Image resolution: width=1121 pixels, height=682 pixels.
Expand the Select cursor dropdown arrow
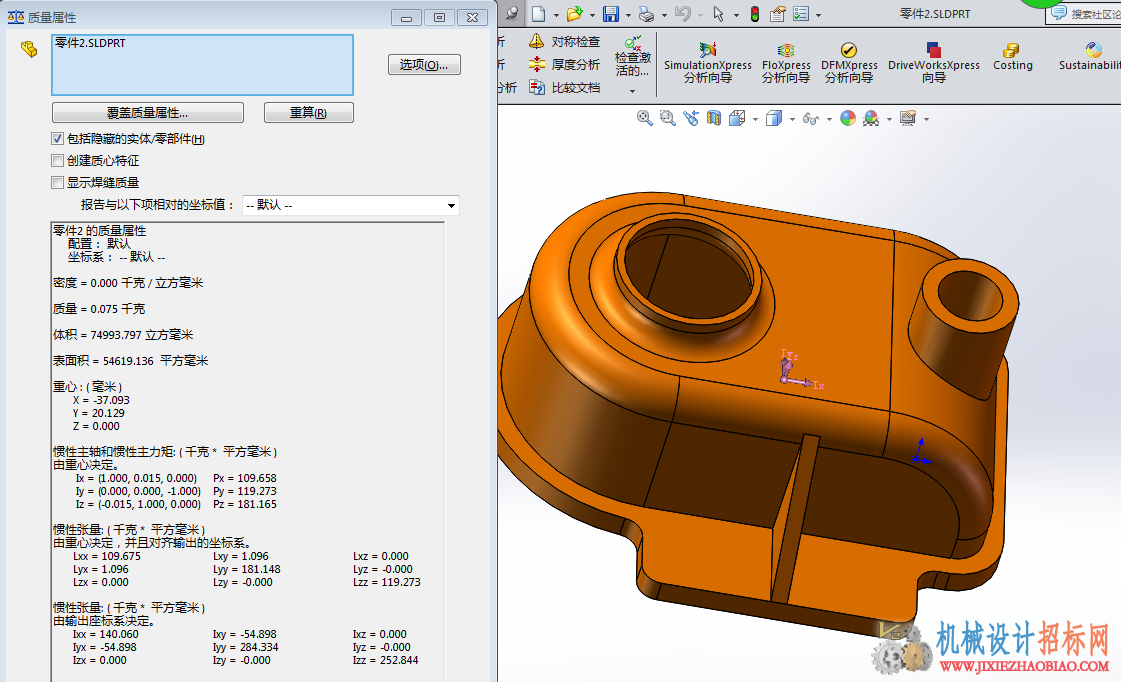(x=736, y=15)
